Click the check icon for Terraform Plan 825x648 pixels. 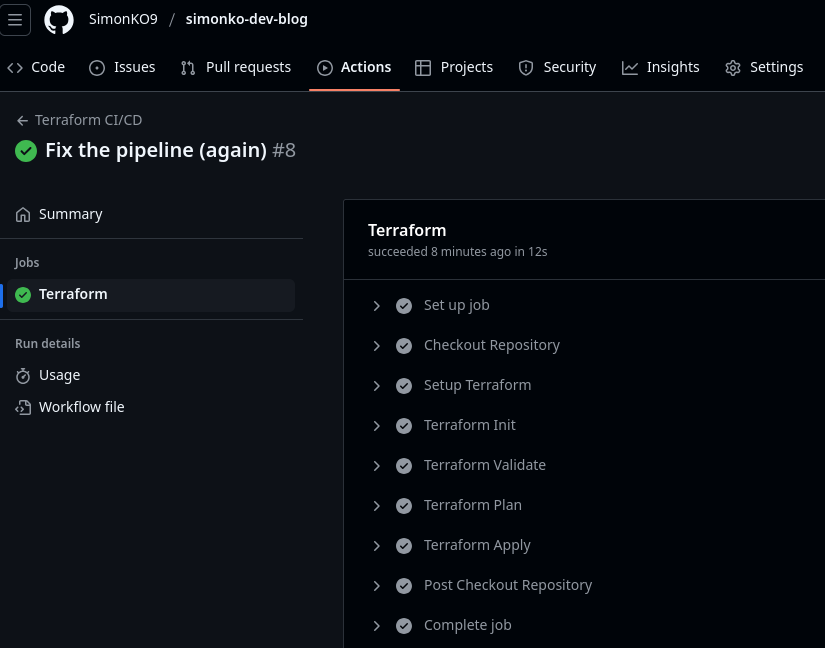pyautogui.click(x=404, y=505)
